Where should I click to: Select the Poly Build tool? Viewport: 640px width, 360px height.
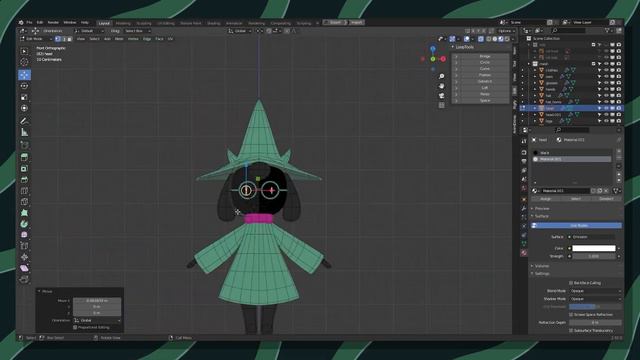(x=24, y=213)
